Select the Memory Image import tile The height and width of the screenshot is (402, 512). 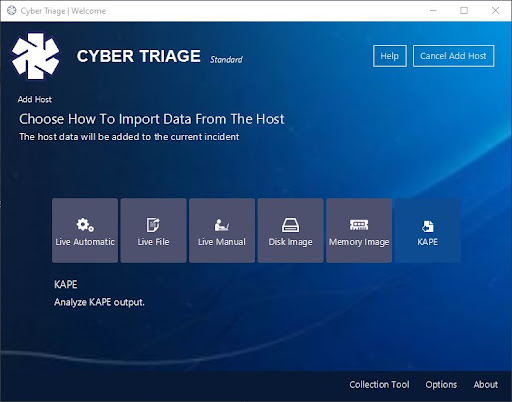coord(359,231)
